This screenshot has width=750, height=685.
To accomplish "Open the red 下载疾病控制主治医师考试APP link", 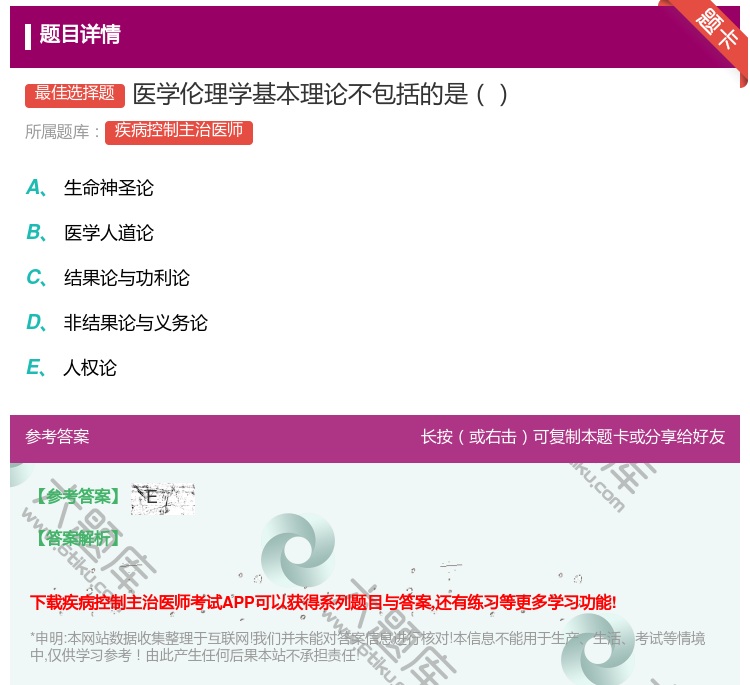I will pyautogui.click(x=323, y=602).
